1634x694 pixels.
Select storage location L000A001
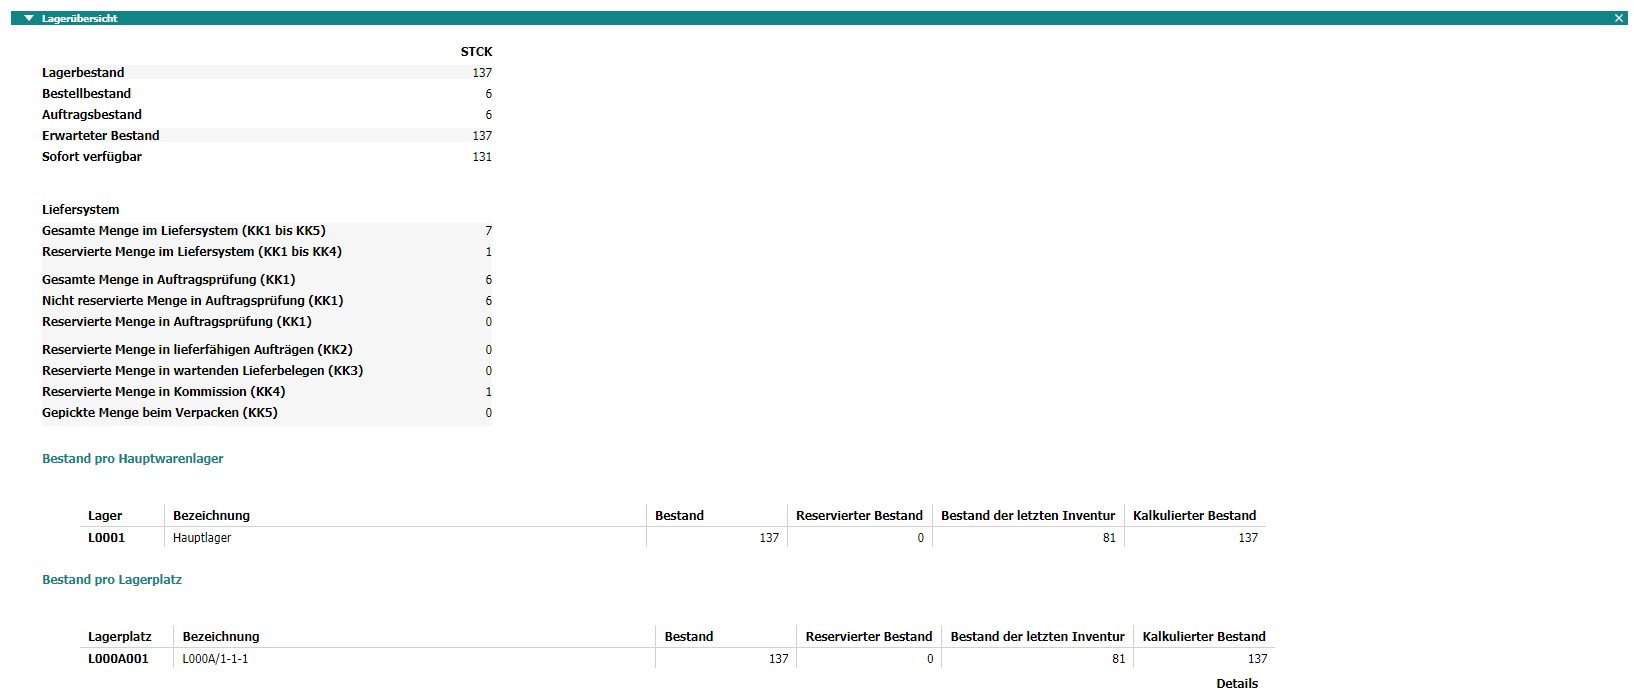pos(118,659)
